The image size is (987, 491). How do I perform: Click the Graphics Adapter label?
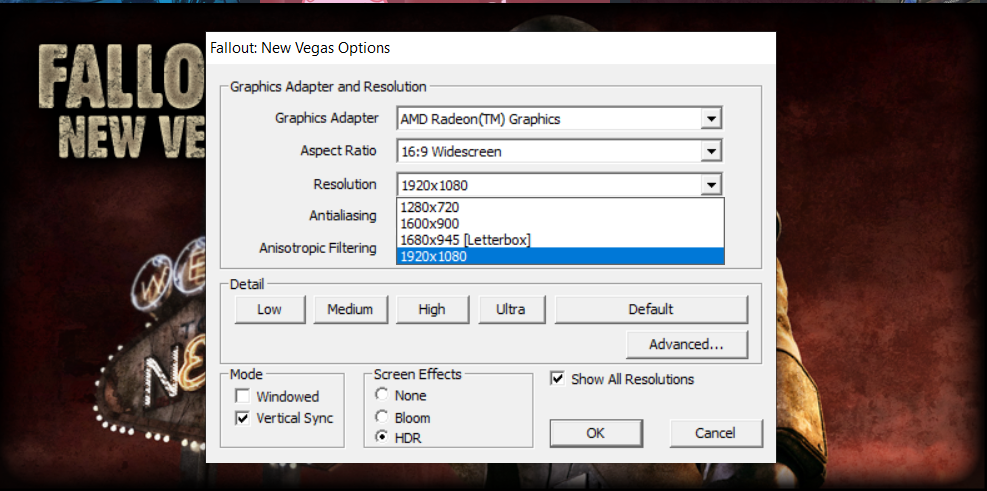327,118
